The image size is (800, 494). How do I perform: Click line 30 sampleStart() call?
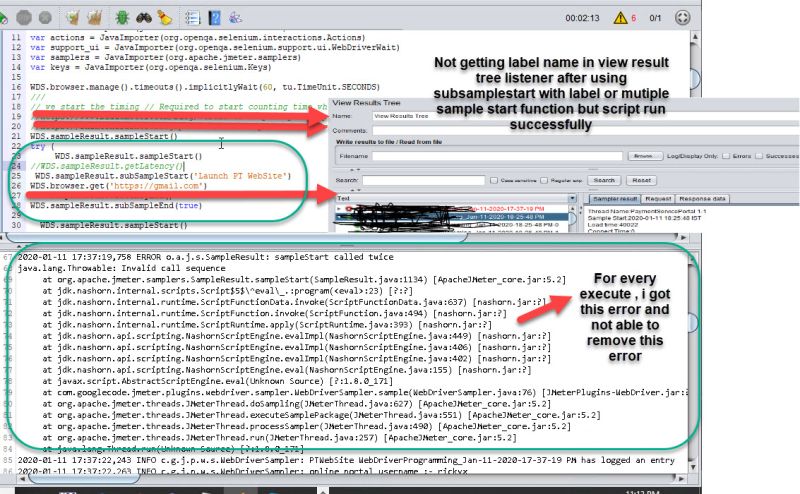point(113,225)
